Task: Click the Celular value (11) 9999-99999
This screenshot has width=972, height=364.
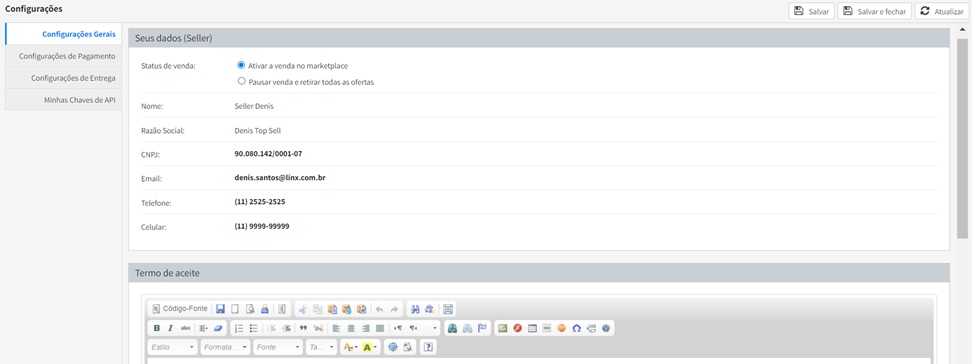Action: pyautogui.click(x=262, y=226)
